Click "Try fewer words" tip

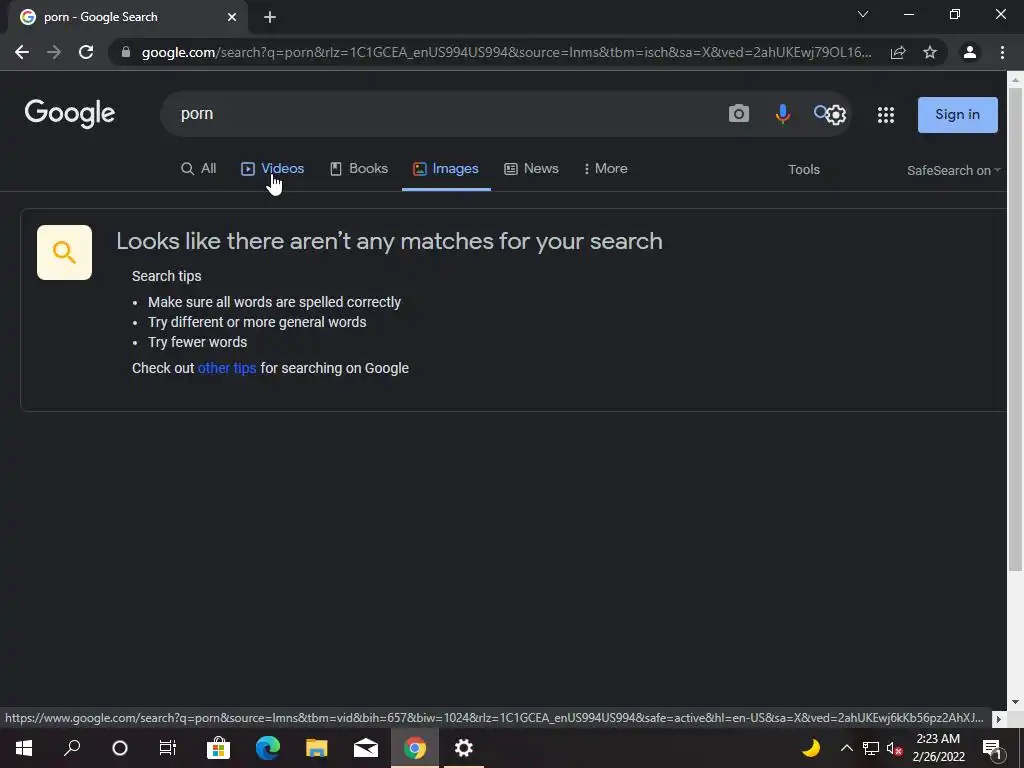coord(198,342)
